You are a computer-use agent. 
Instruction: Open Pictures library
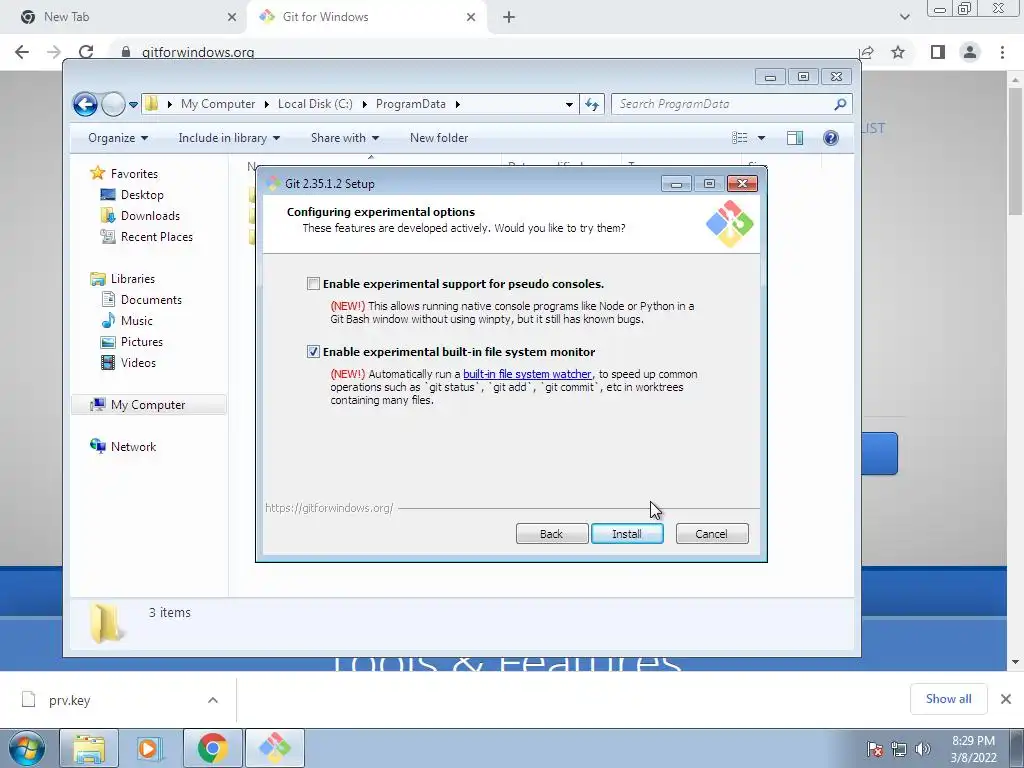(x=141, y=342)
